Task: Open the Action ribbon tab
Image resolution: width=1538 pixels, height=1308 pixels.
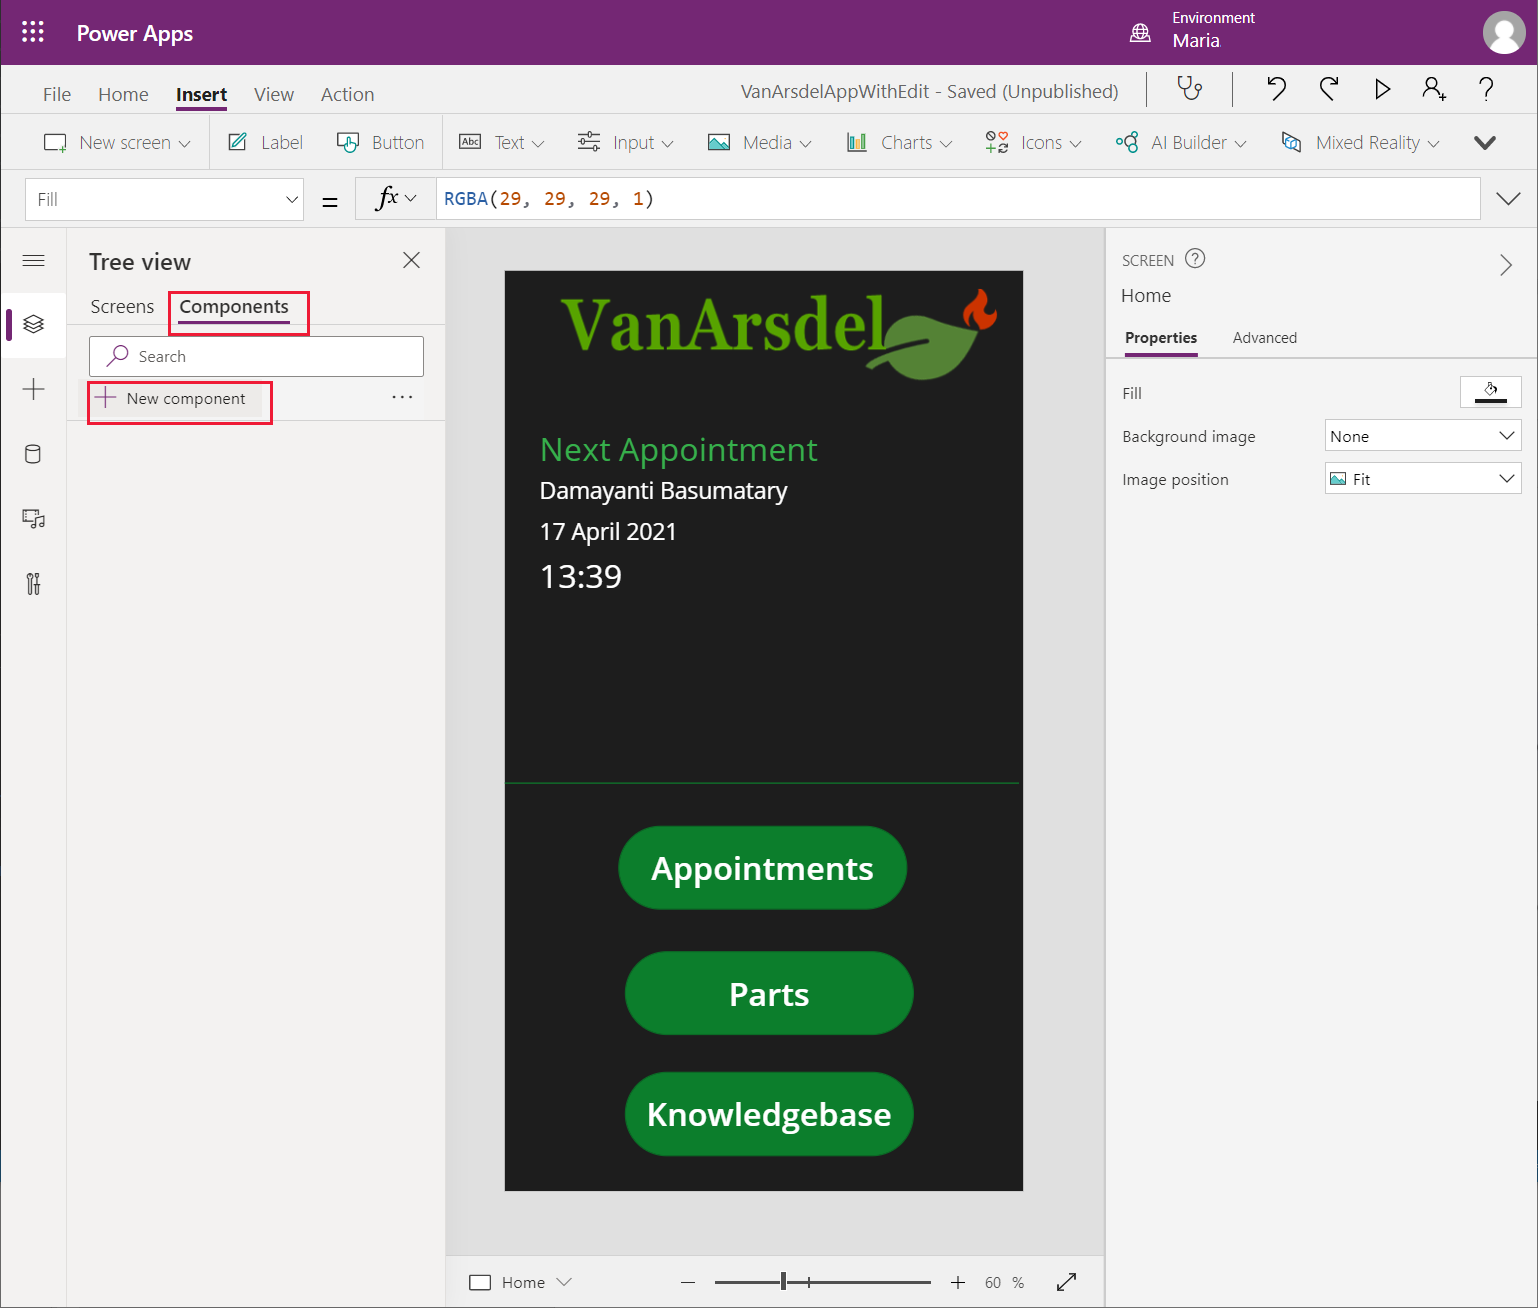Action: (347, 94)
